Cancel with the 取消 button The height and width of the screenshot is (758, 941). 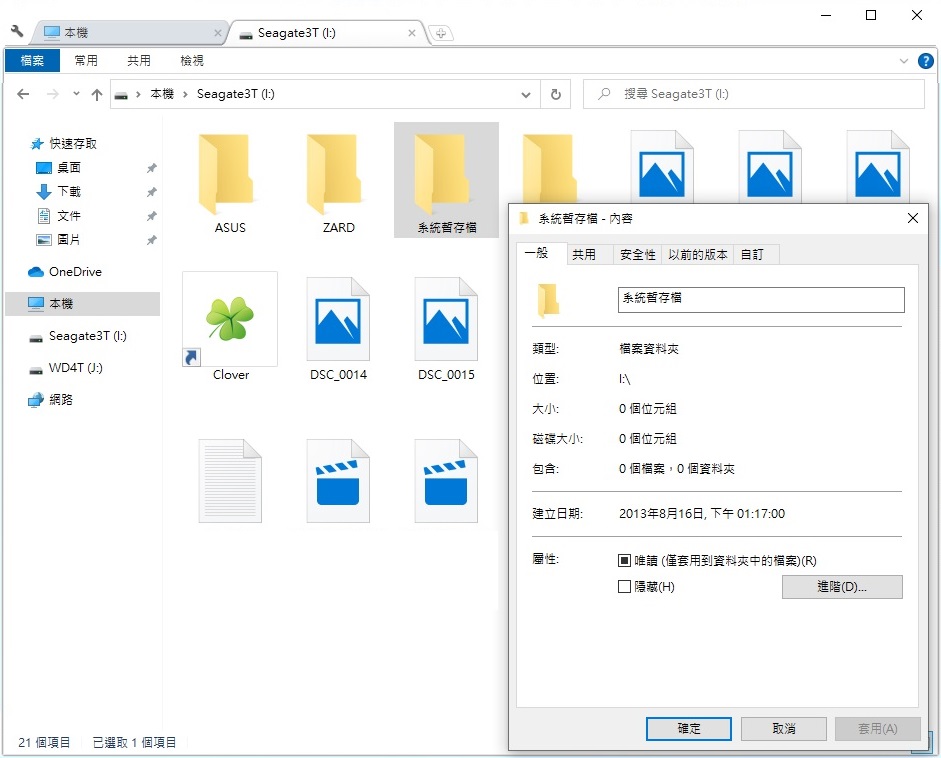pos(784,729)
